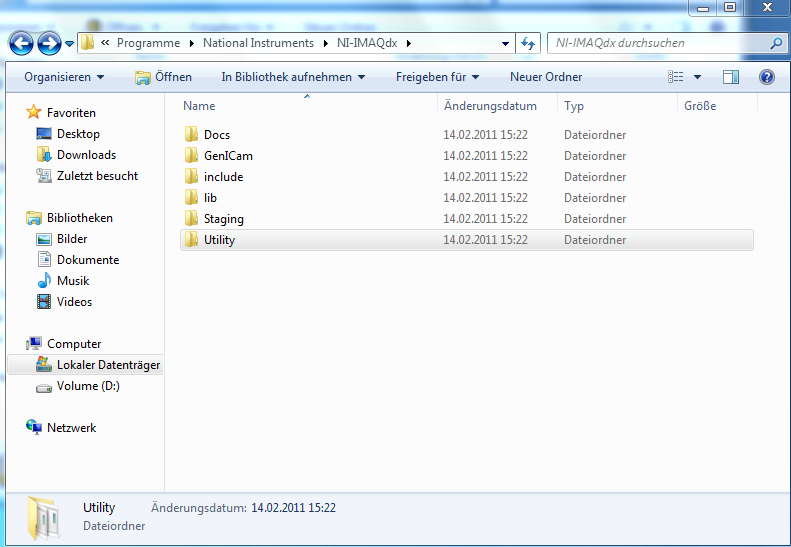Select Programme in the address path
Viewport: 791px width, 547px height.
click(148, 43)
